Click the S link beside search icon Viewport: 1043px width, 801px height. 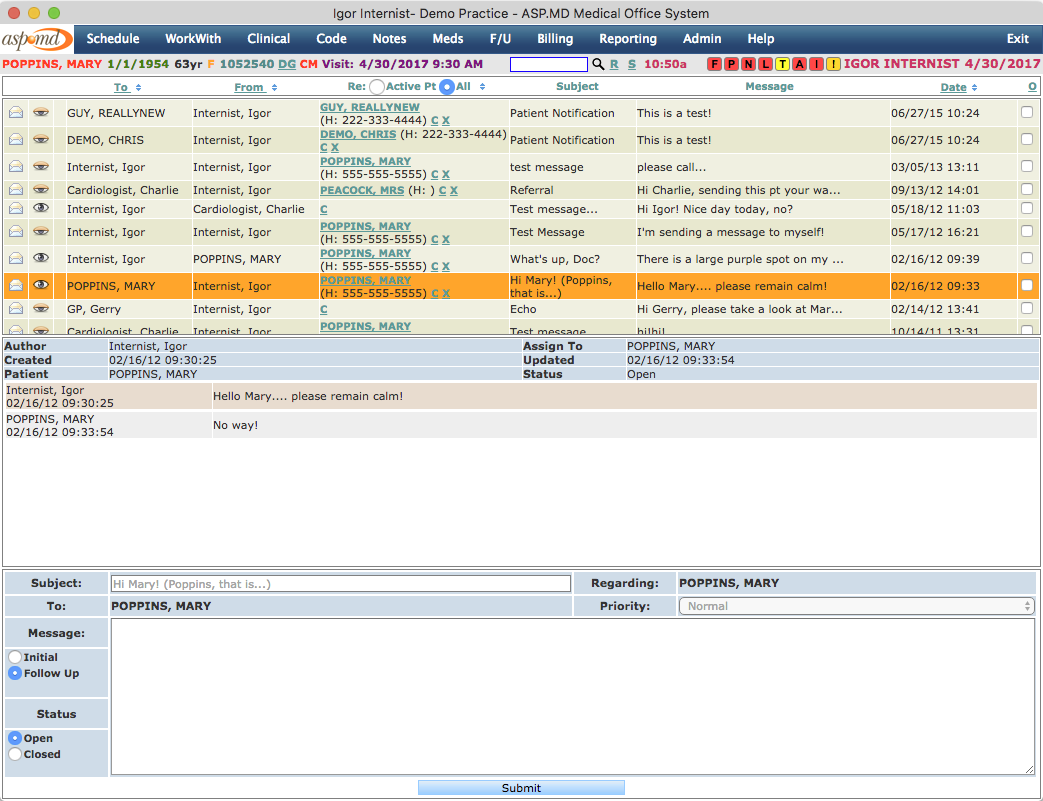632,65
